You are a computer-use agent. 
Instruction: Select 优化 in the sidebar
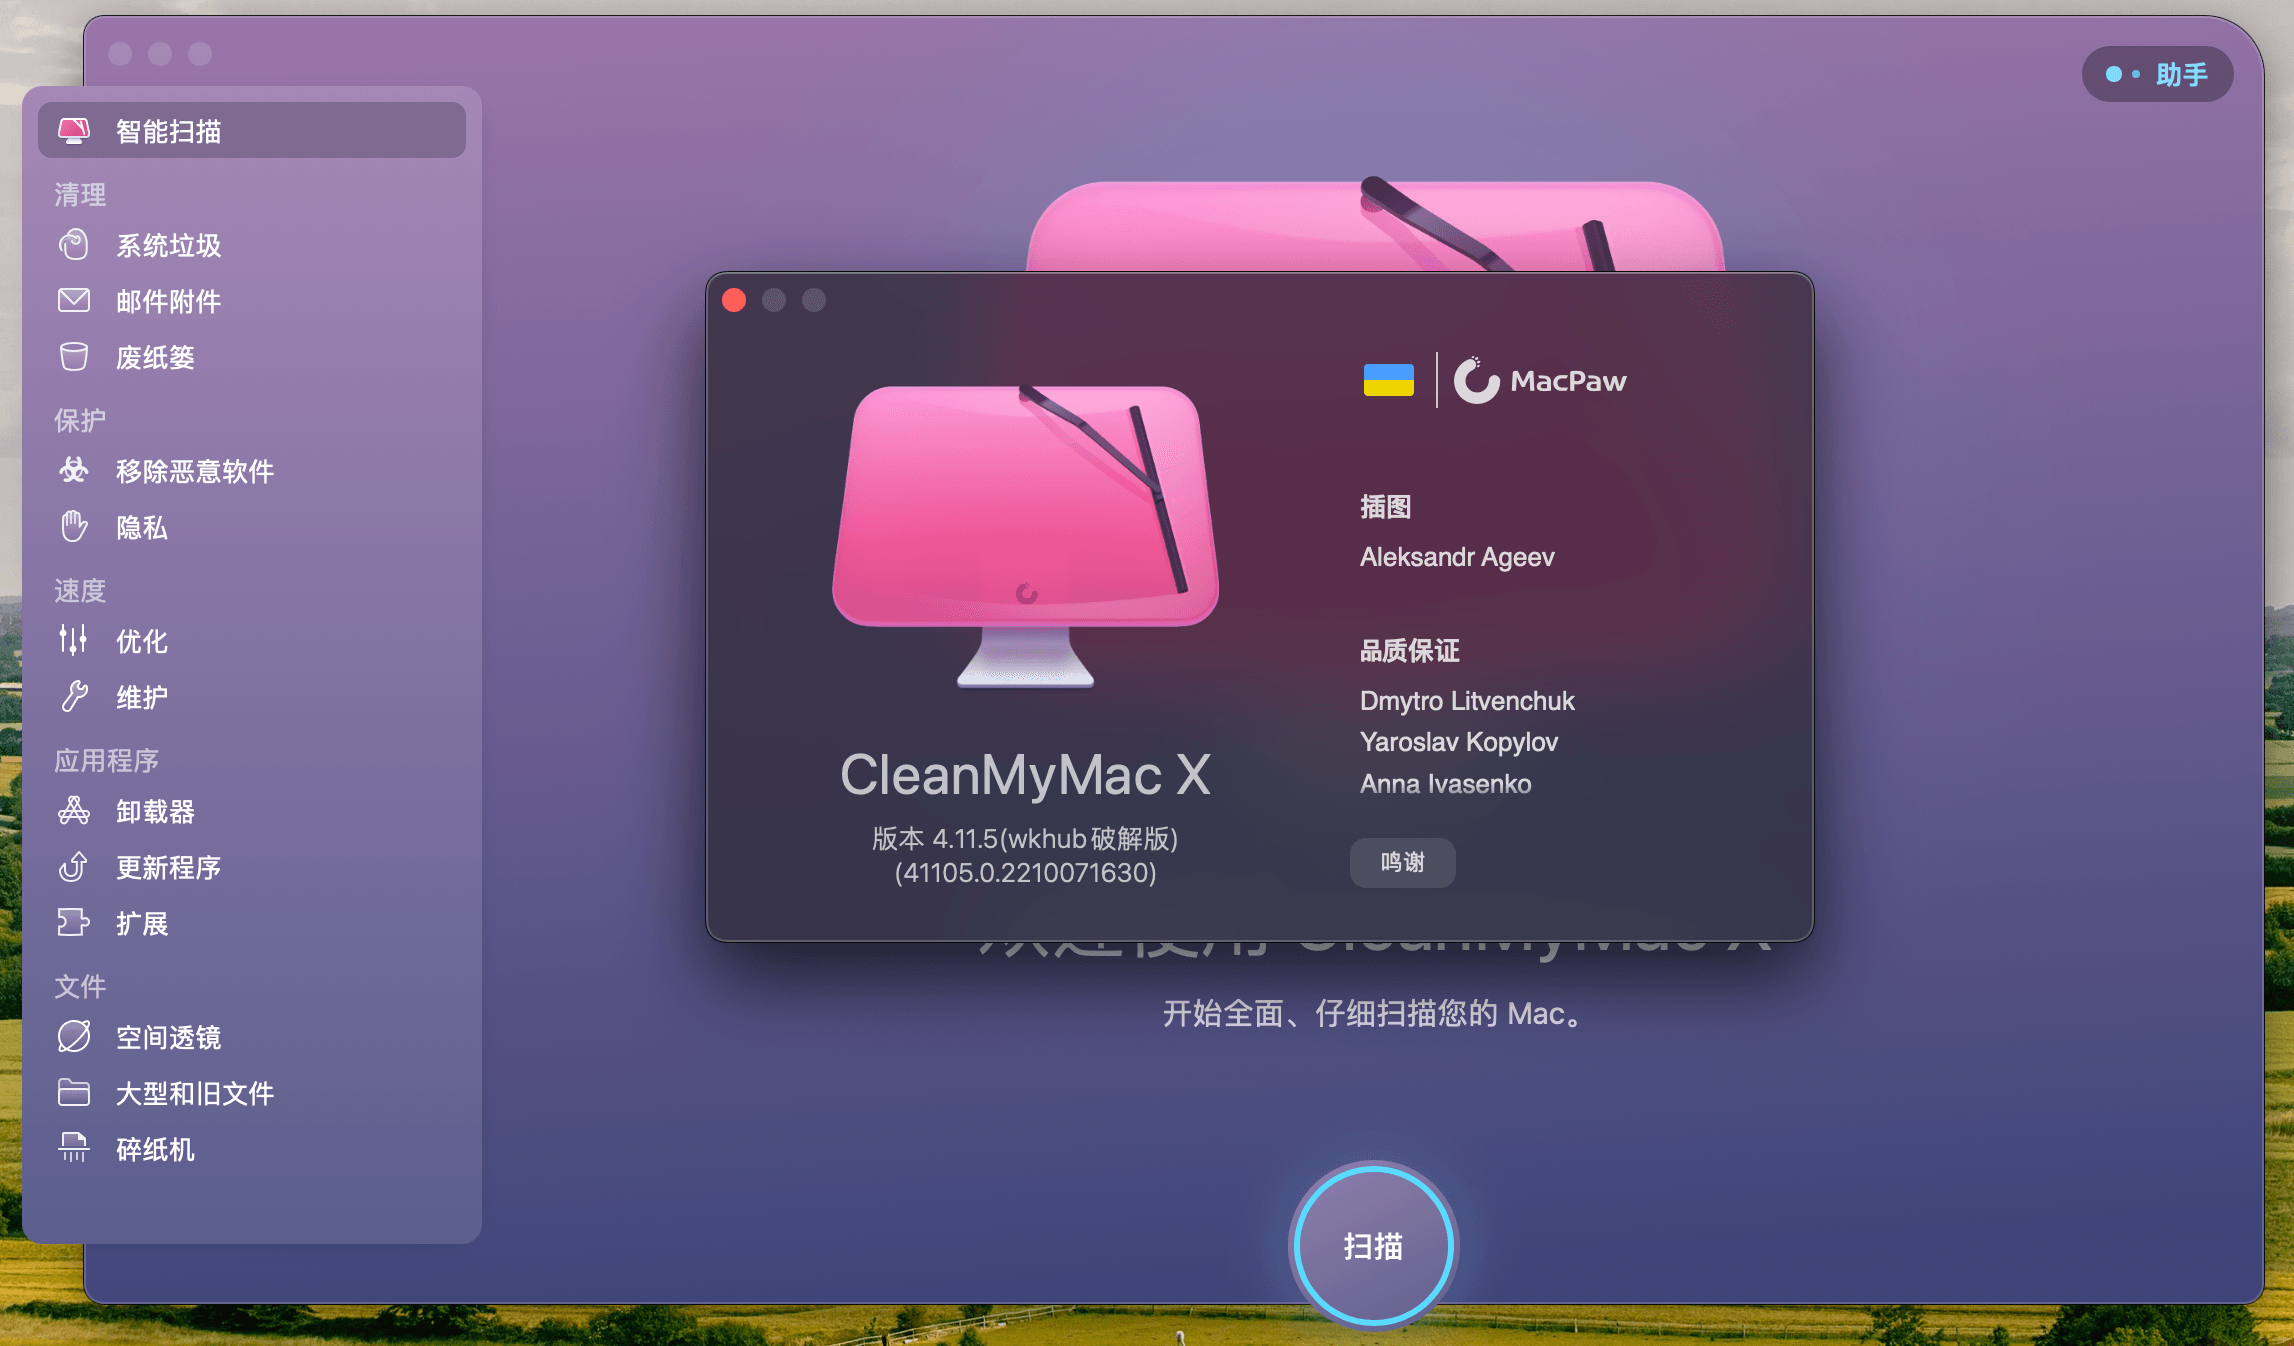[x=252, y=641]
